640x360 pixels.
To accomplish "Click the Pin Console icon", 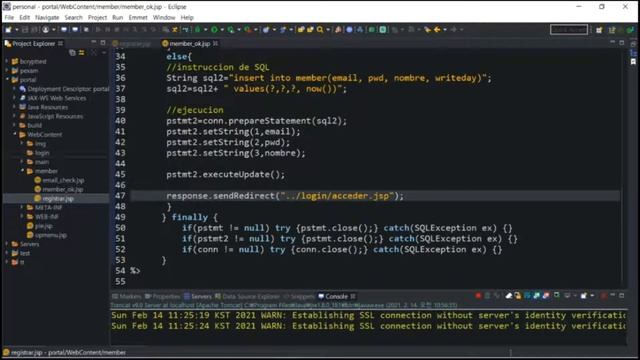I will coord(557,295).
